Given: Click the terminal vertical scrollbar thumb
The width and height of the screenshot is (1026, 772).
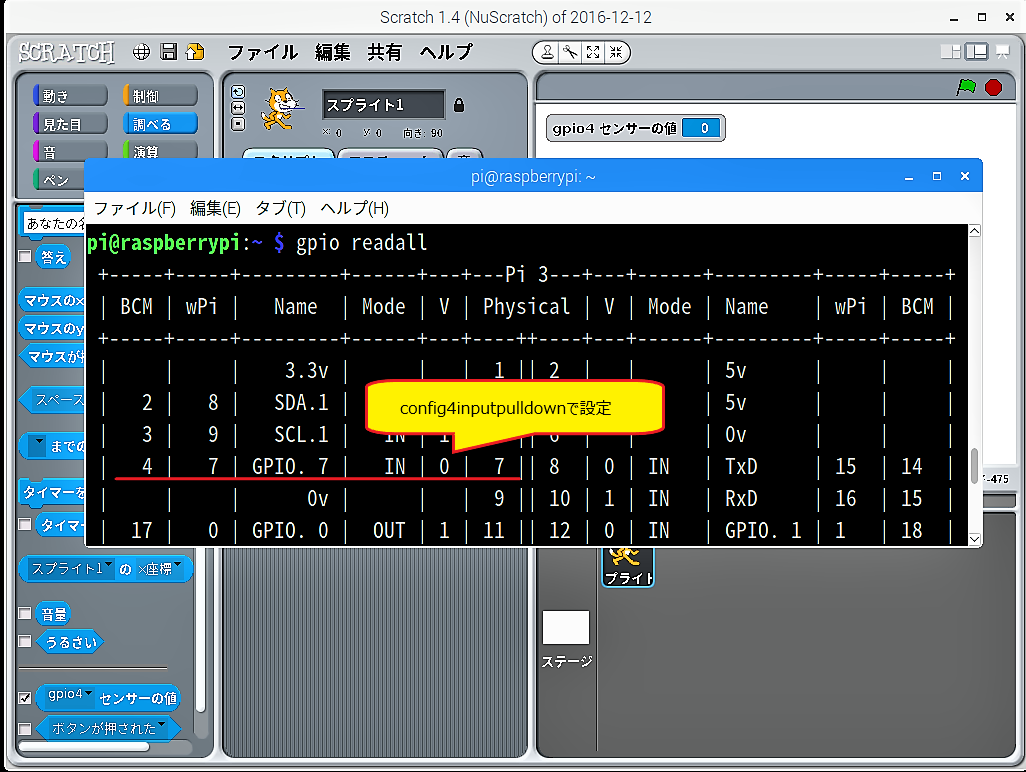Looking at the screenshot, I should click(x=974, y=465).
